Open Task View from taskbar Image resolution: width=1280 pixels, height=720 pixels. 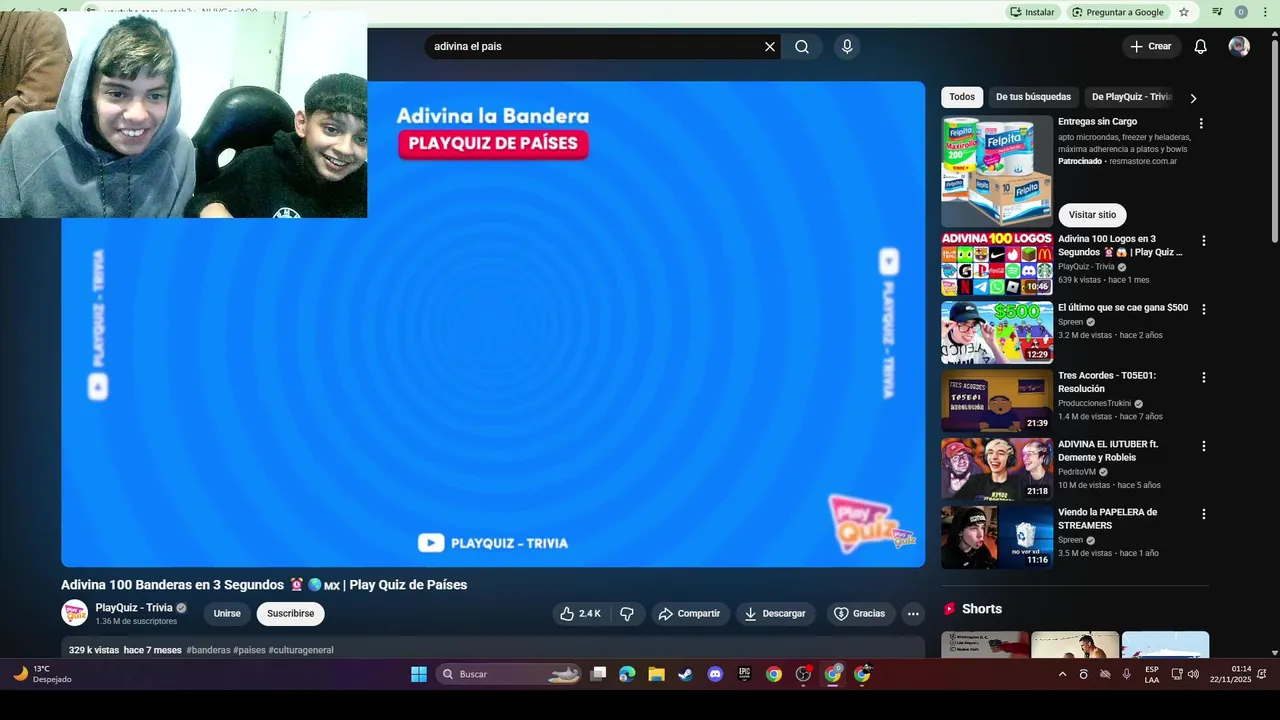(x=598, y=674)
